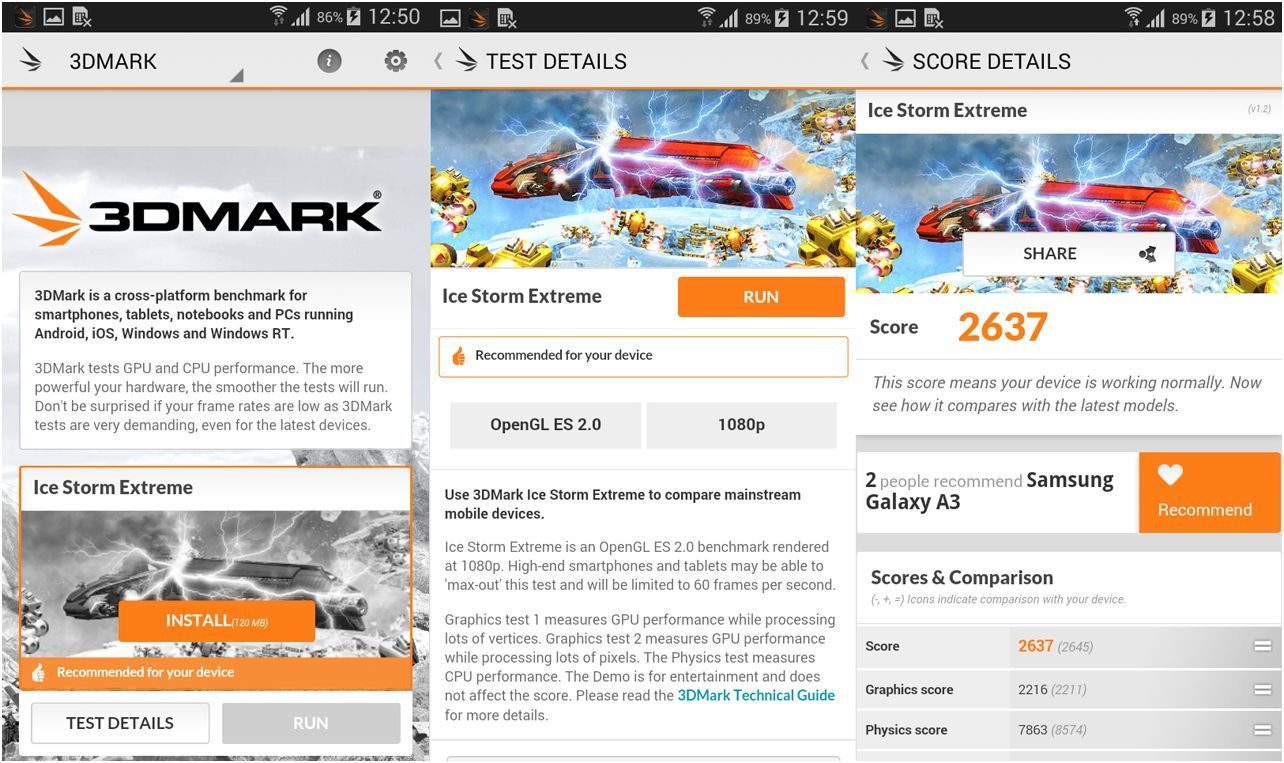Expand the Physics score row handle
1284x763 pixels.
(1262, 731)
